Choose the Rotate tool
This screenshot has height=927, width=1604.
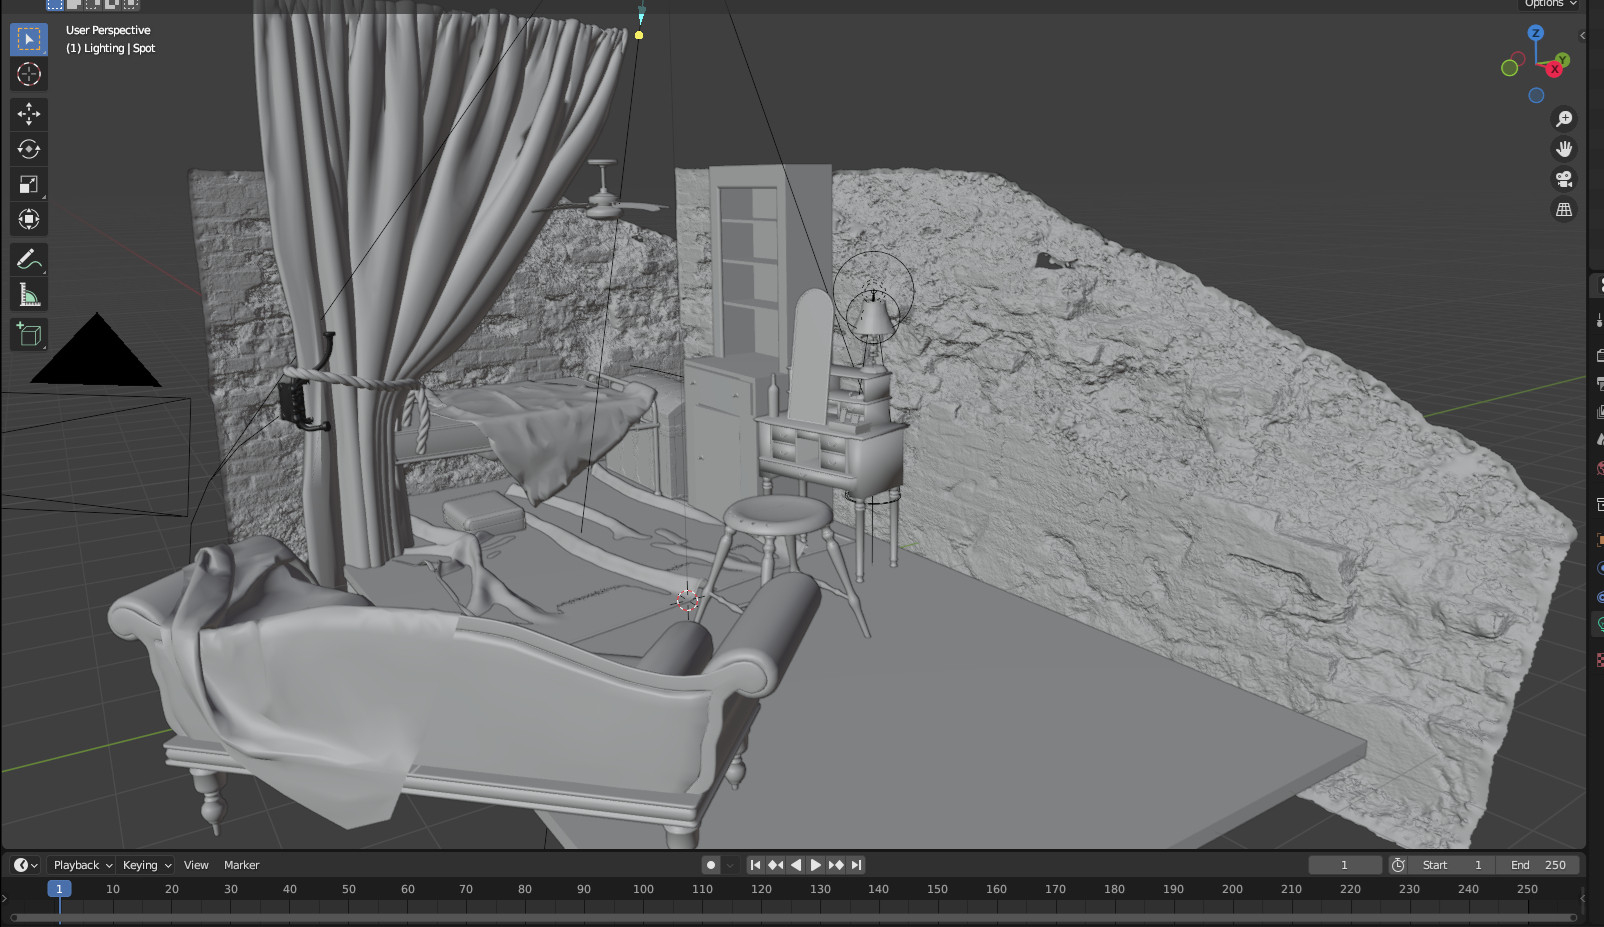28,149
